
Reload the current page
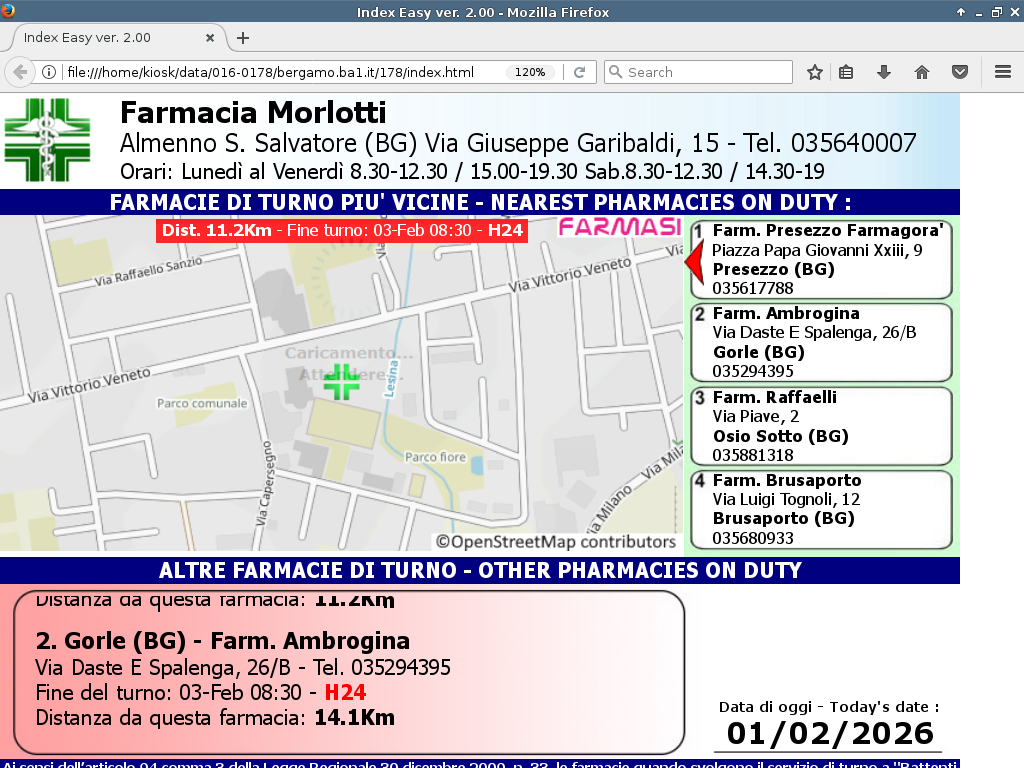pyautogui.click(x=579, y=72)
